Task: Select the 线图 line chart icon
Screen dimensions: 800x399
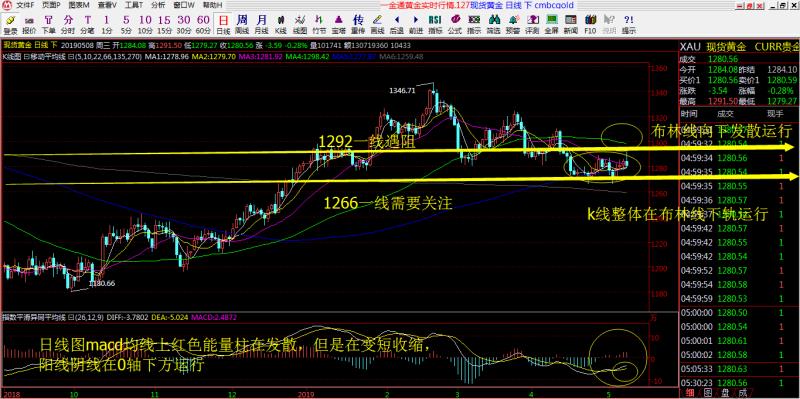Action: pyautogui.click(x=301, y=24)
